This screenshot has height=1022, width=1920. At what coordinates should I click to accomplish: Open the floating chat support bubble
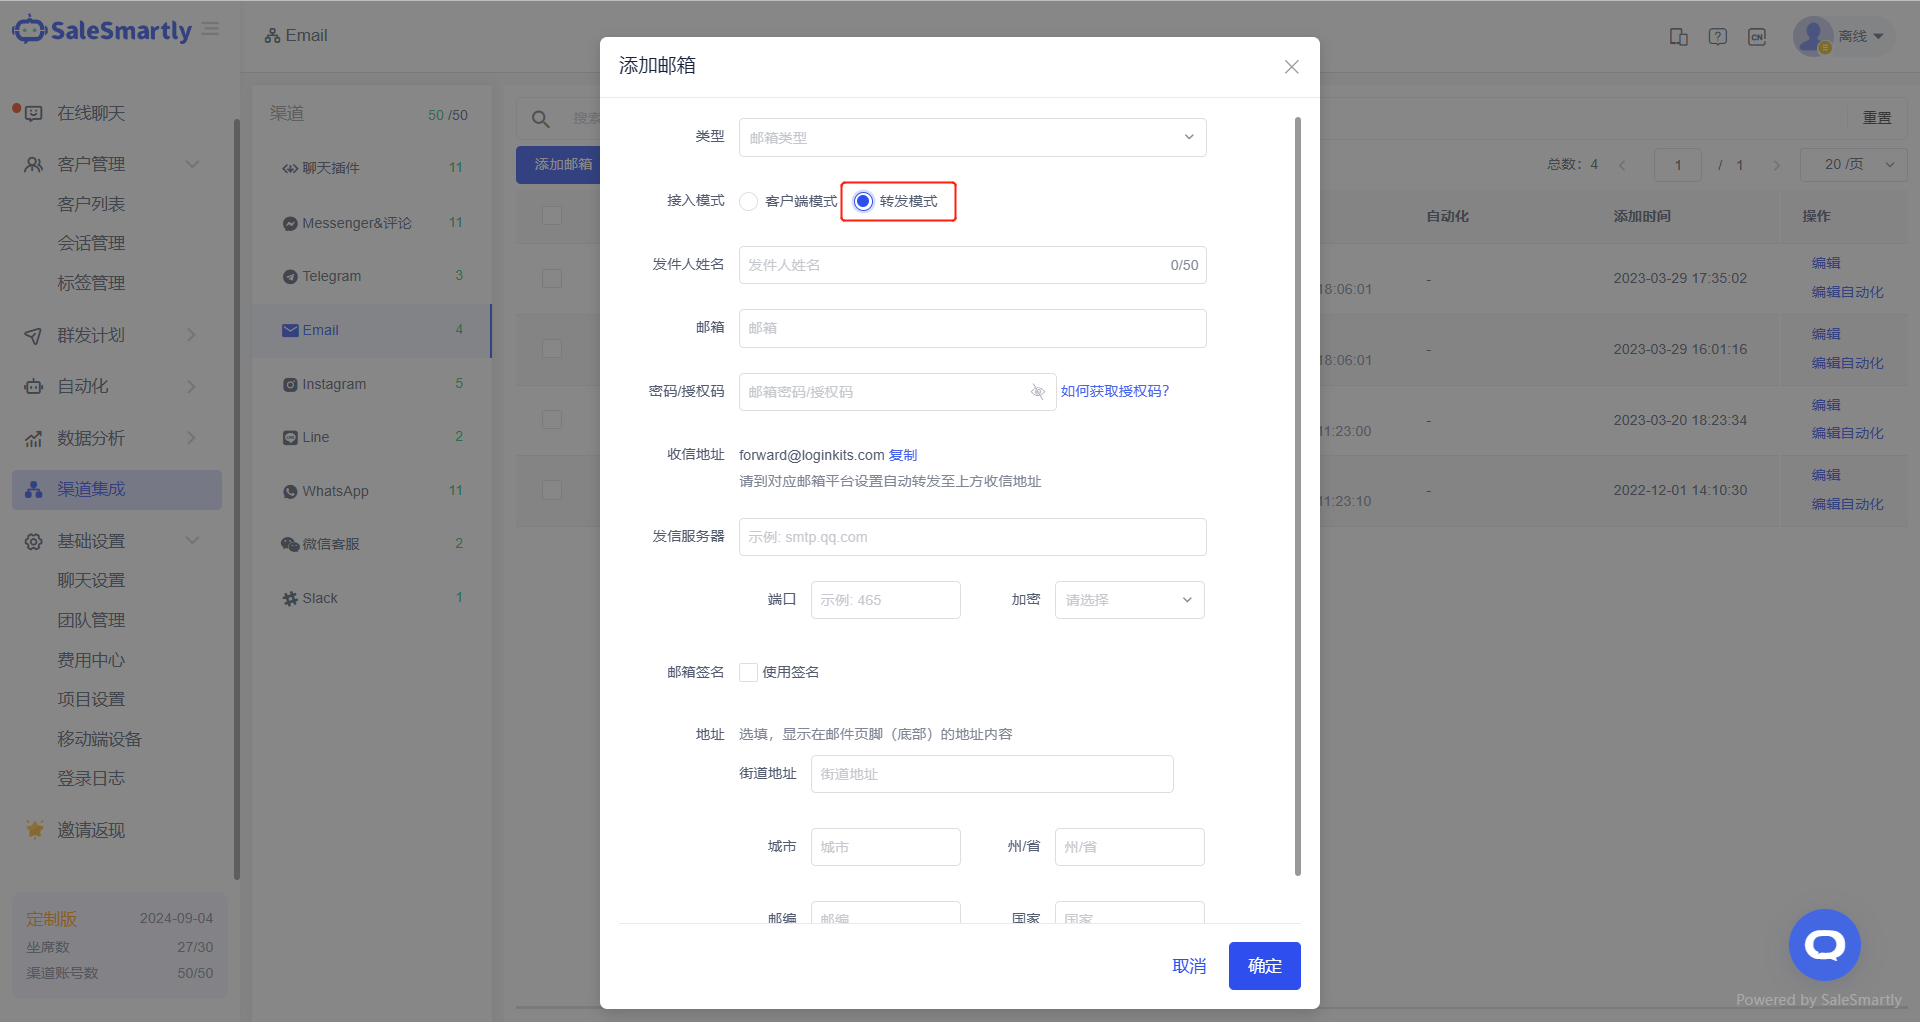click(x=1824, y=945)
